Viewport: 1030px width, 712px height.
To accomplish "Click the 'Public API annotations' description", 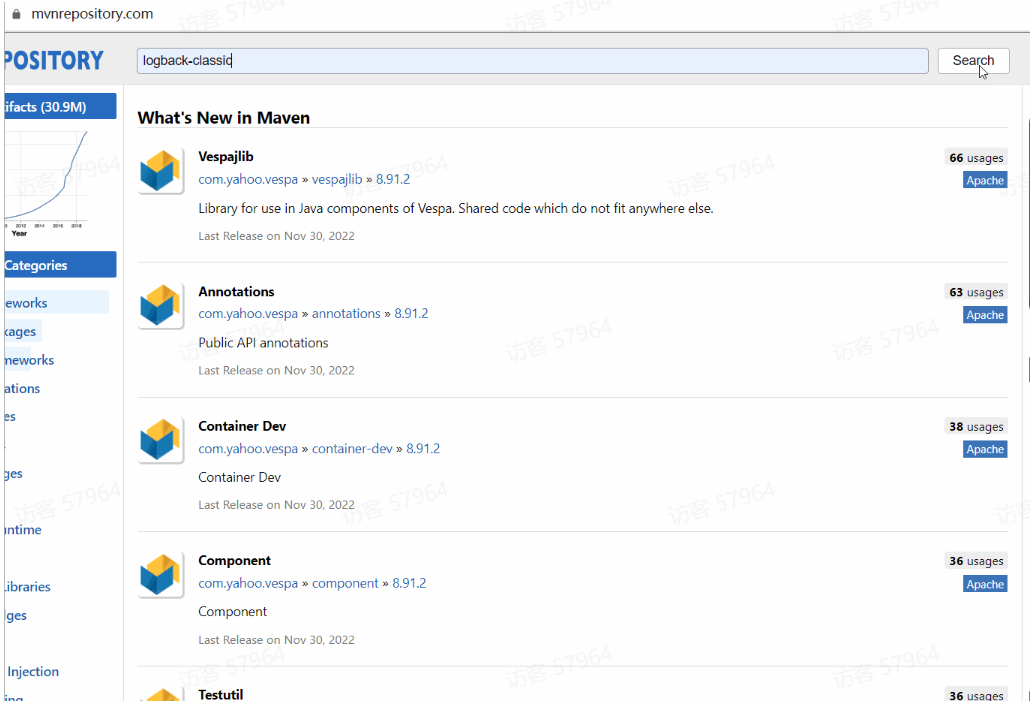I will click(x=263, y=343).
